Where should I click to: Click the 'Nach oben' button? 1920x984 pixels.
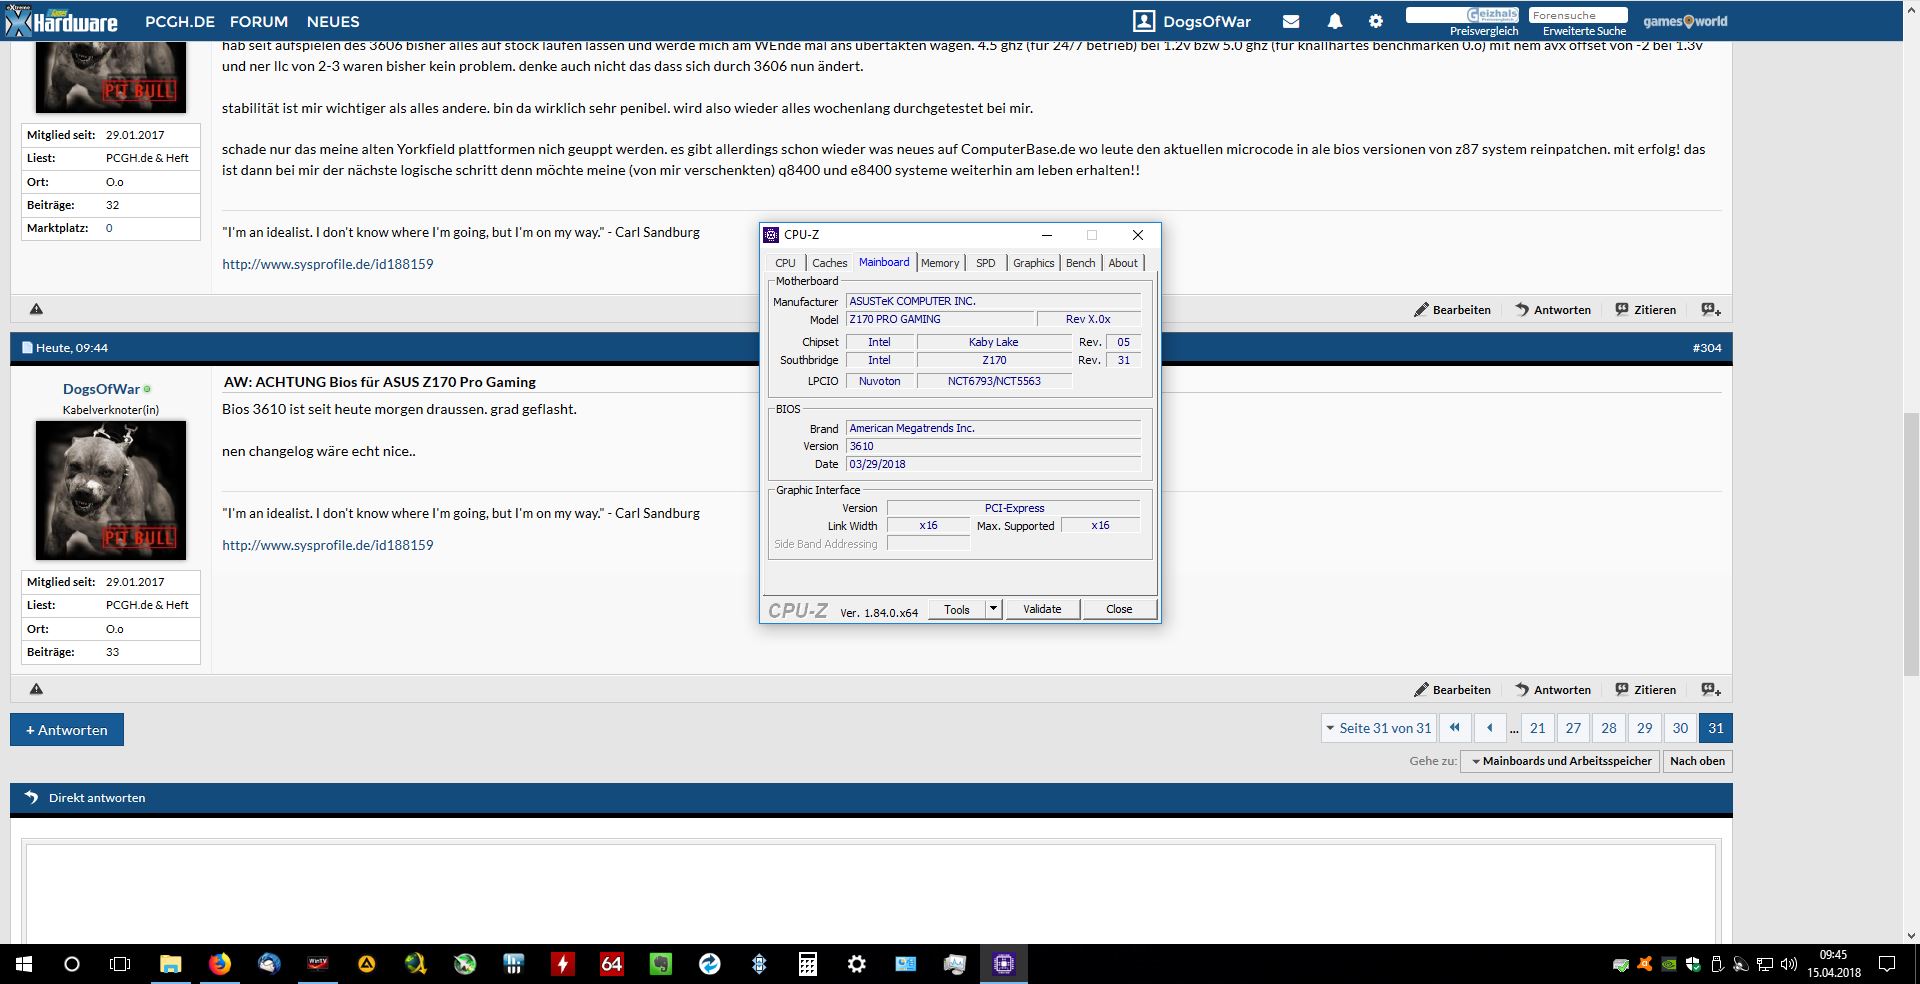tap(1697, 761)
